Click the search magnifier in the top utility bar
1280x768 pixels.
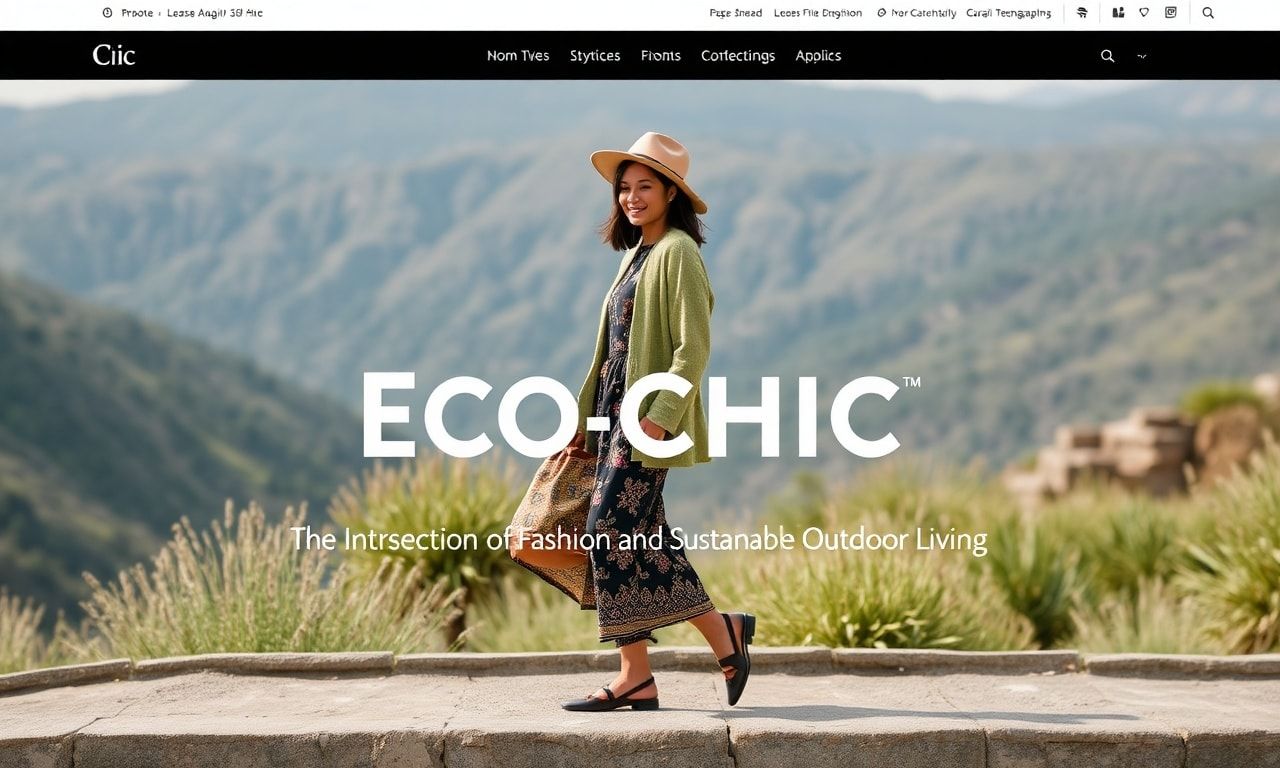(1208, 13)
